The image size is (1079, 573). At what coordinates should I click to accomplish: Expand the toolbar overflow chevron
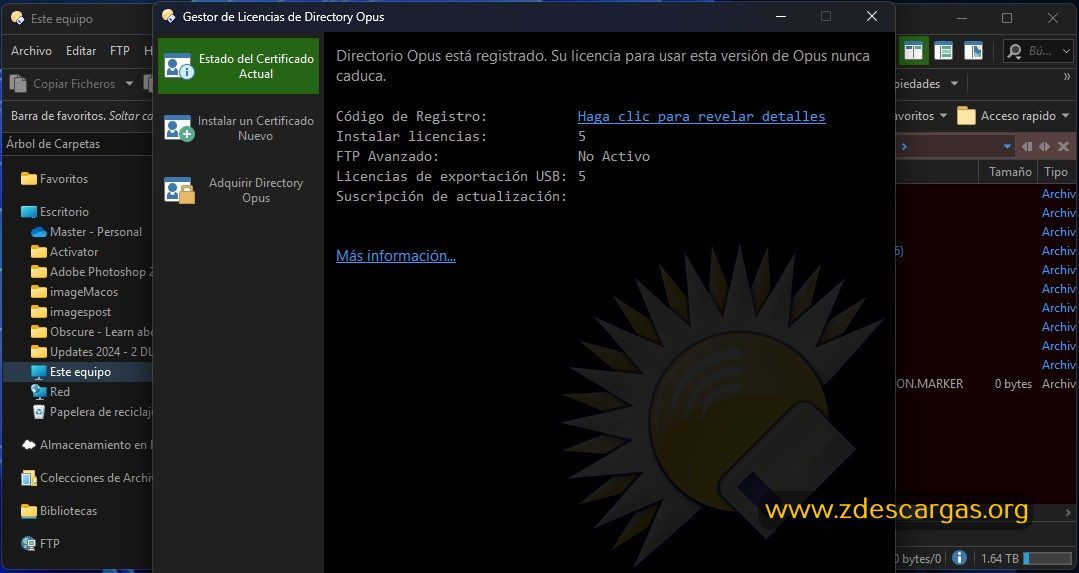click(1067, 76)
